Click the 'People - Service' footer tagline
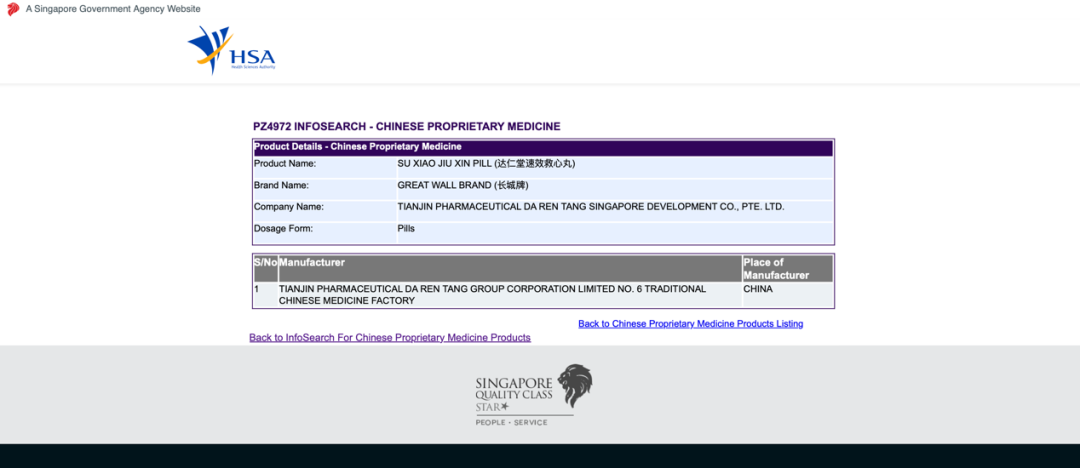1080x468 pixels. [x=511, y=423]
